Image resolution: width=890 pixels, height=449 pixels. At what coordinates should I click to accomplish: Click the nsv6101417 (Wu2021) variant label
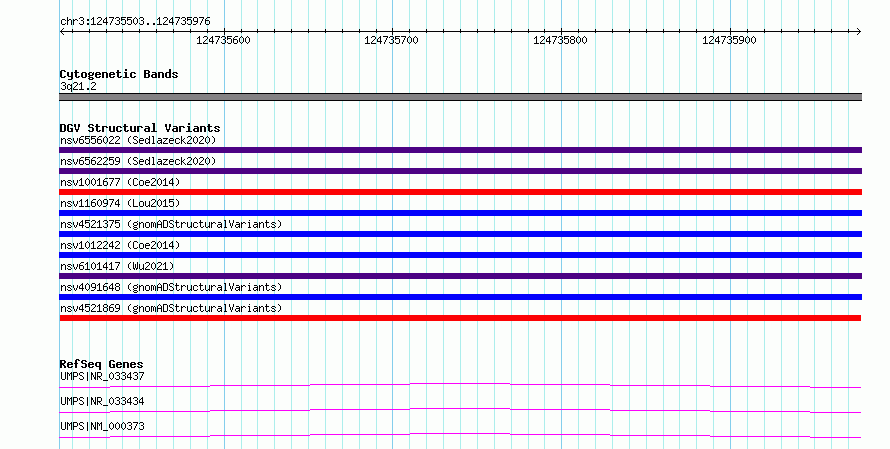click(117, 266)
